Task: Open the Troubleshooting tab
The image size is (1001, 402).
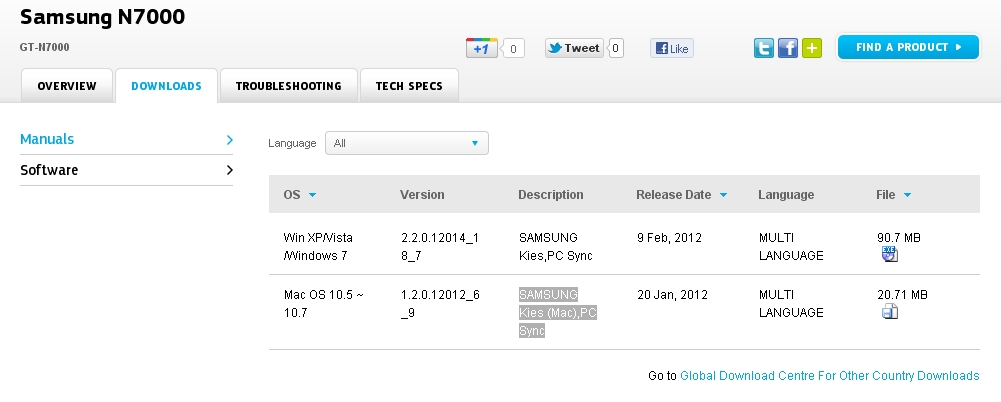Action: tap(289, 86)
